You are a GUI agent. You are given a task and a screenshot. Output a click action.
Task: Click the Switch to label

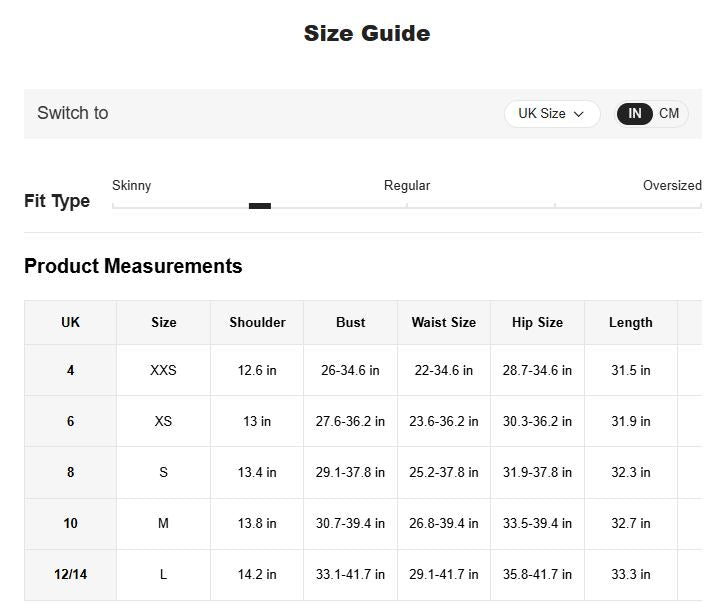coord(72,113)
